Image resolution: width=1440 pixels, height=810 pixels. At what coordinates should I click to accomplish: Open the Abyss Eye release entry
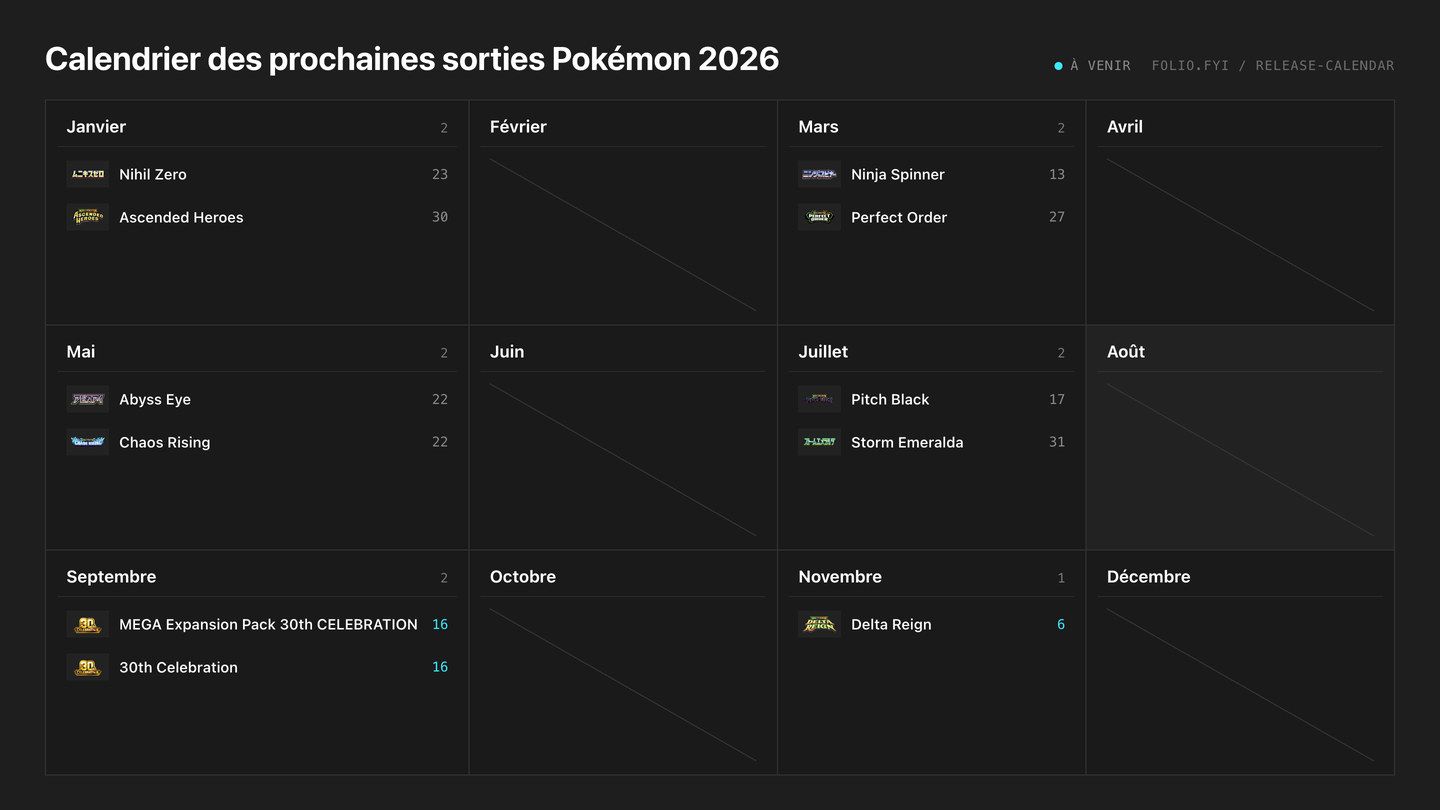click(257, 399)
